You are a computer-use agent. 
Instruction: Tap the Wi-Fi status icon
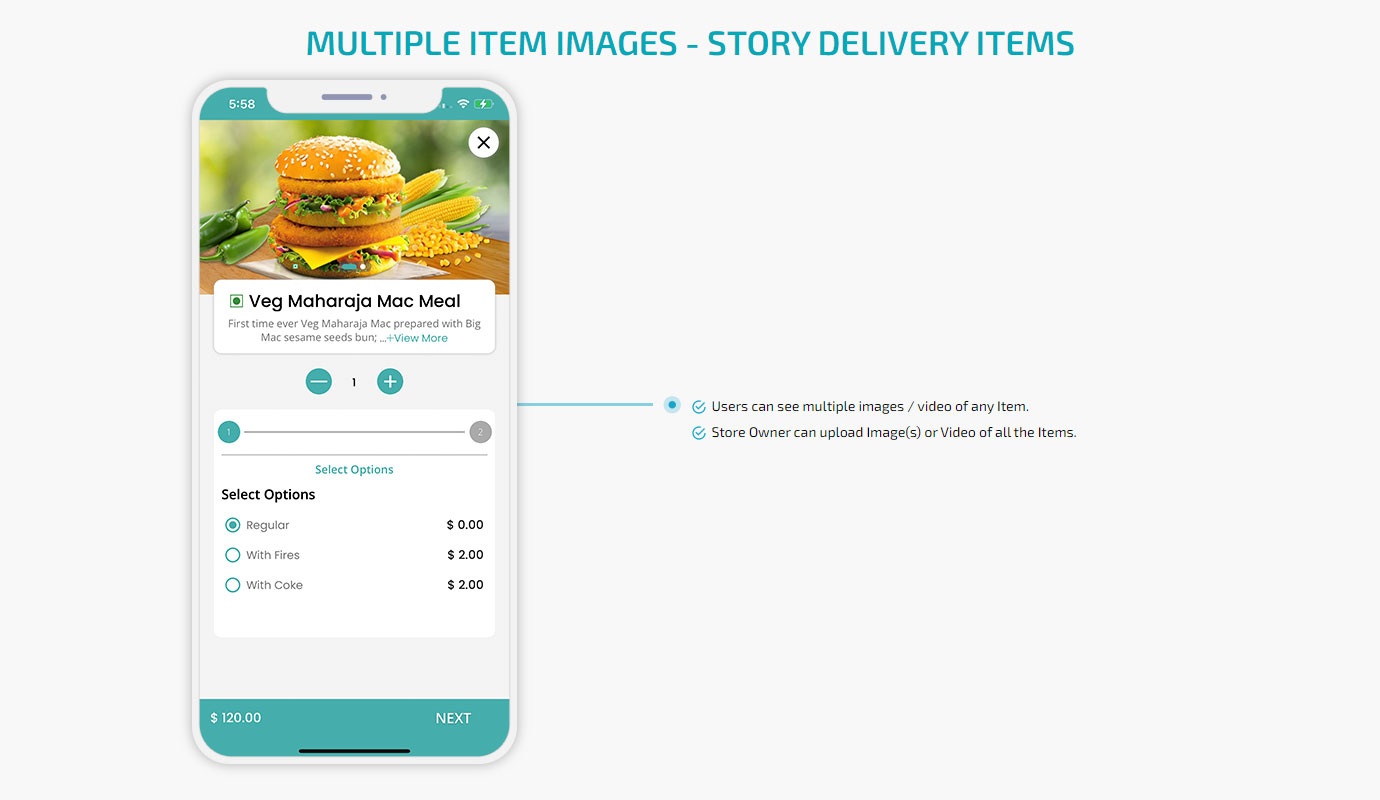463,104
